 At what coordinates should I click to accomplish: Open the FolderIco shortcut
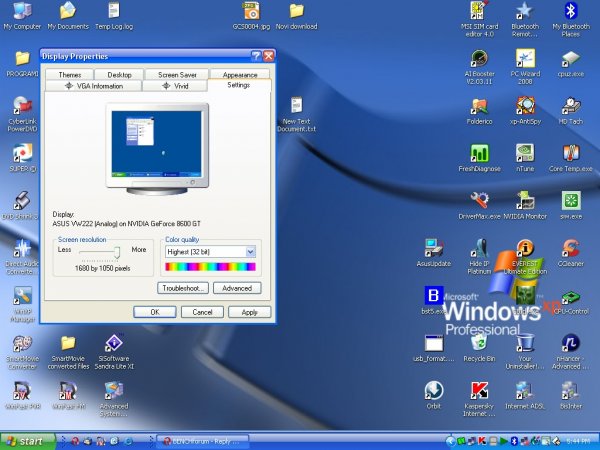coord(479,111)
